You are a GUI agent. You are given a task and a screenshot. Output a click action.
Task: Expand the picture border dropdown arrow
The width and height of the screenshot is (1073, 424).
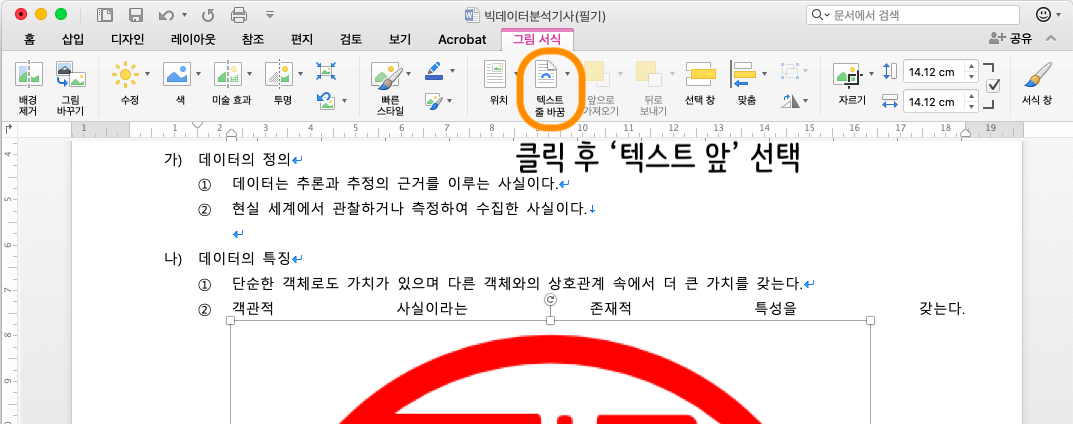(x=450, y=70)
